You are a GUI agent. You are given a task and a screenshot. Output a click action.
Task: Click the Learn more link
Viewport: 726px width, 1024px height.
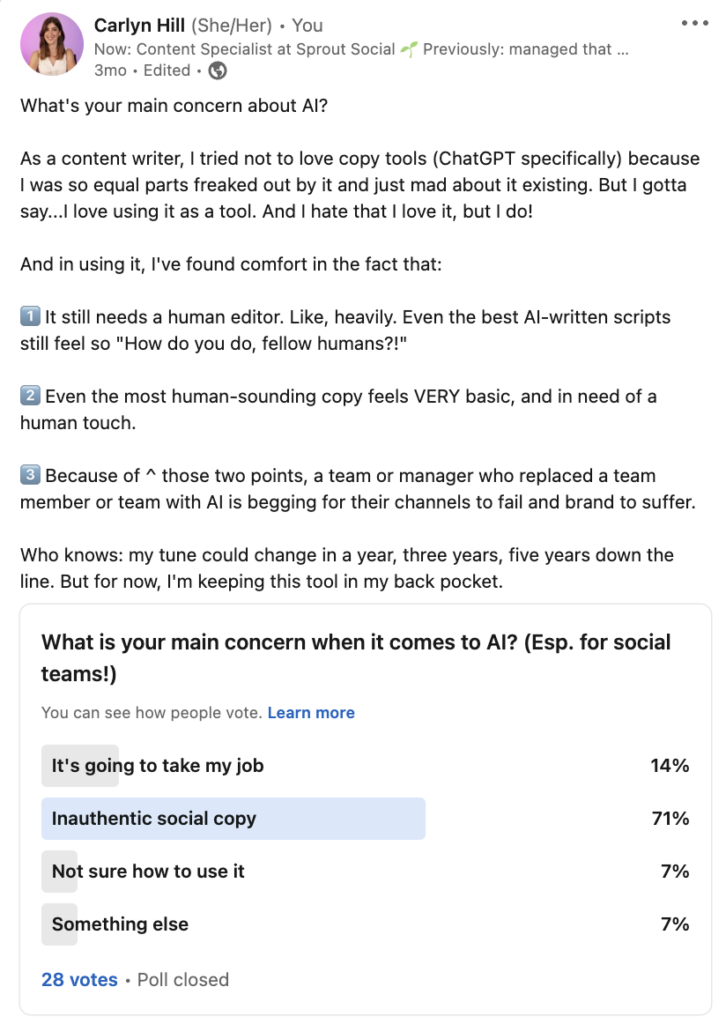(x=311, y=713)
